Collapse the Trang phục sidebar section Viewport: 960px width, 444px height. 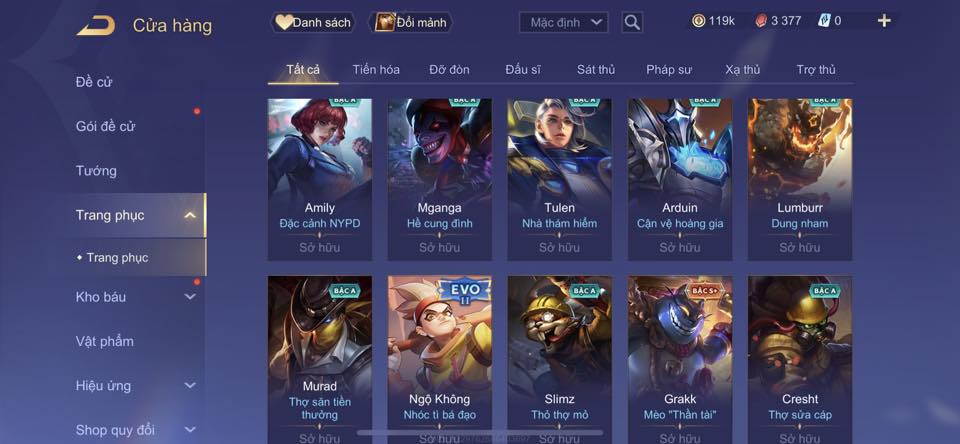[190, 215]
